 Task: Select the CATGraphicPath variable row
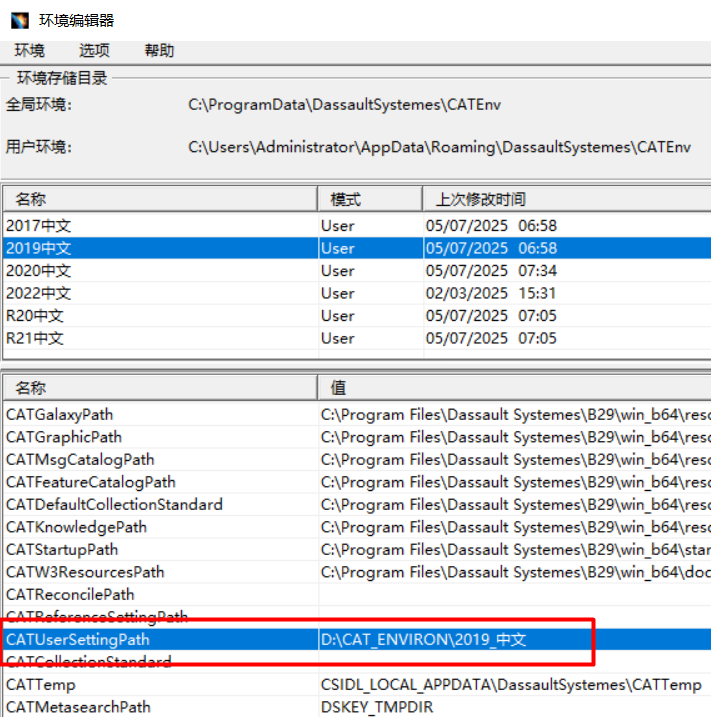[63, 437]
